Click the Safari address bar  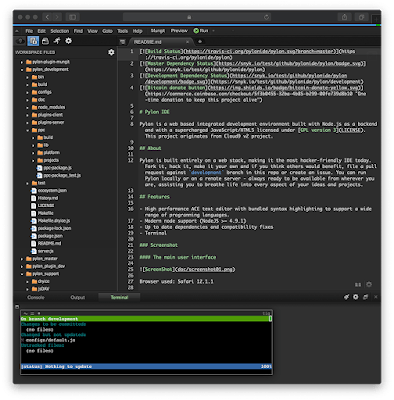[x=197, y=17]
